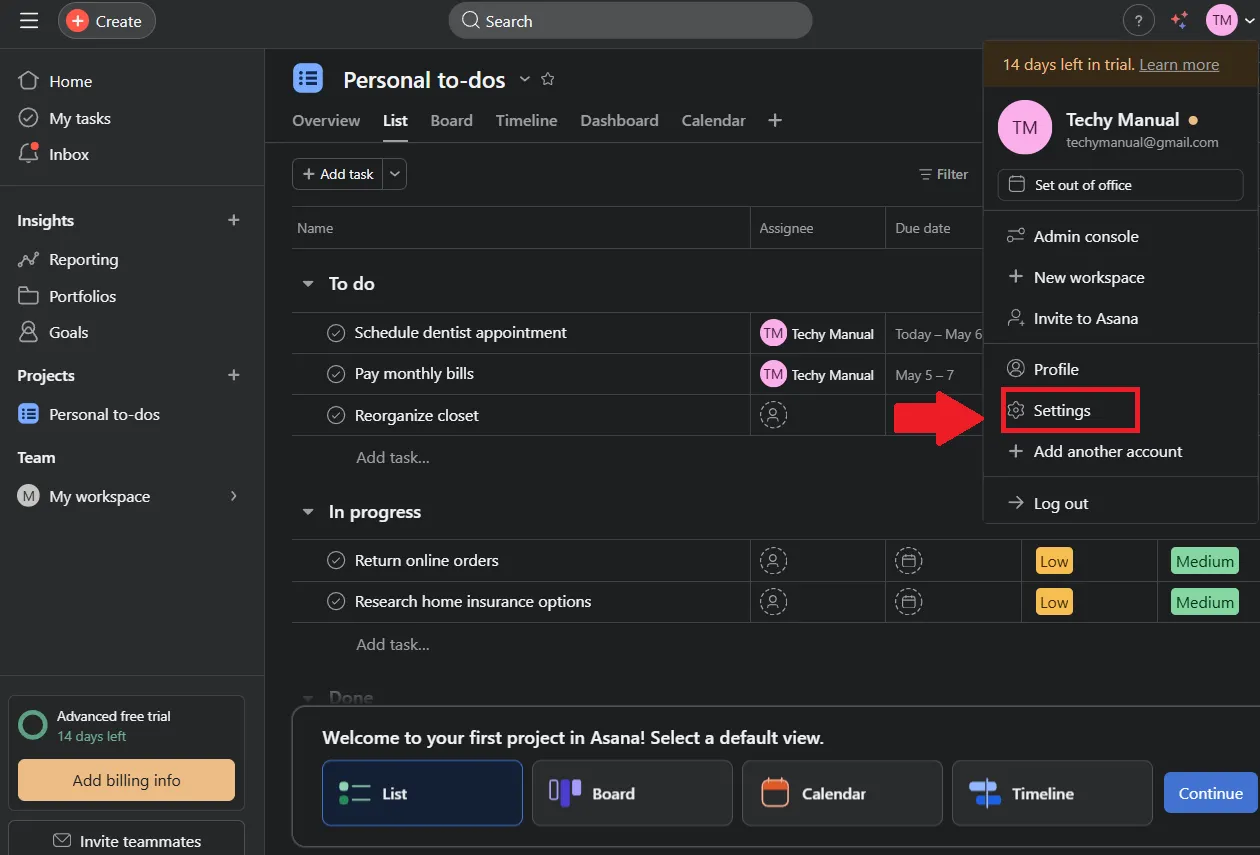The image size is (1260, 855).
Task: Collapse the In progress section
Action: click(308, 512)
